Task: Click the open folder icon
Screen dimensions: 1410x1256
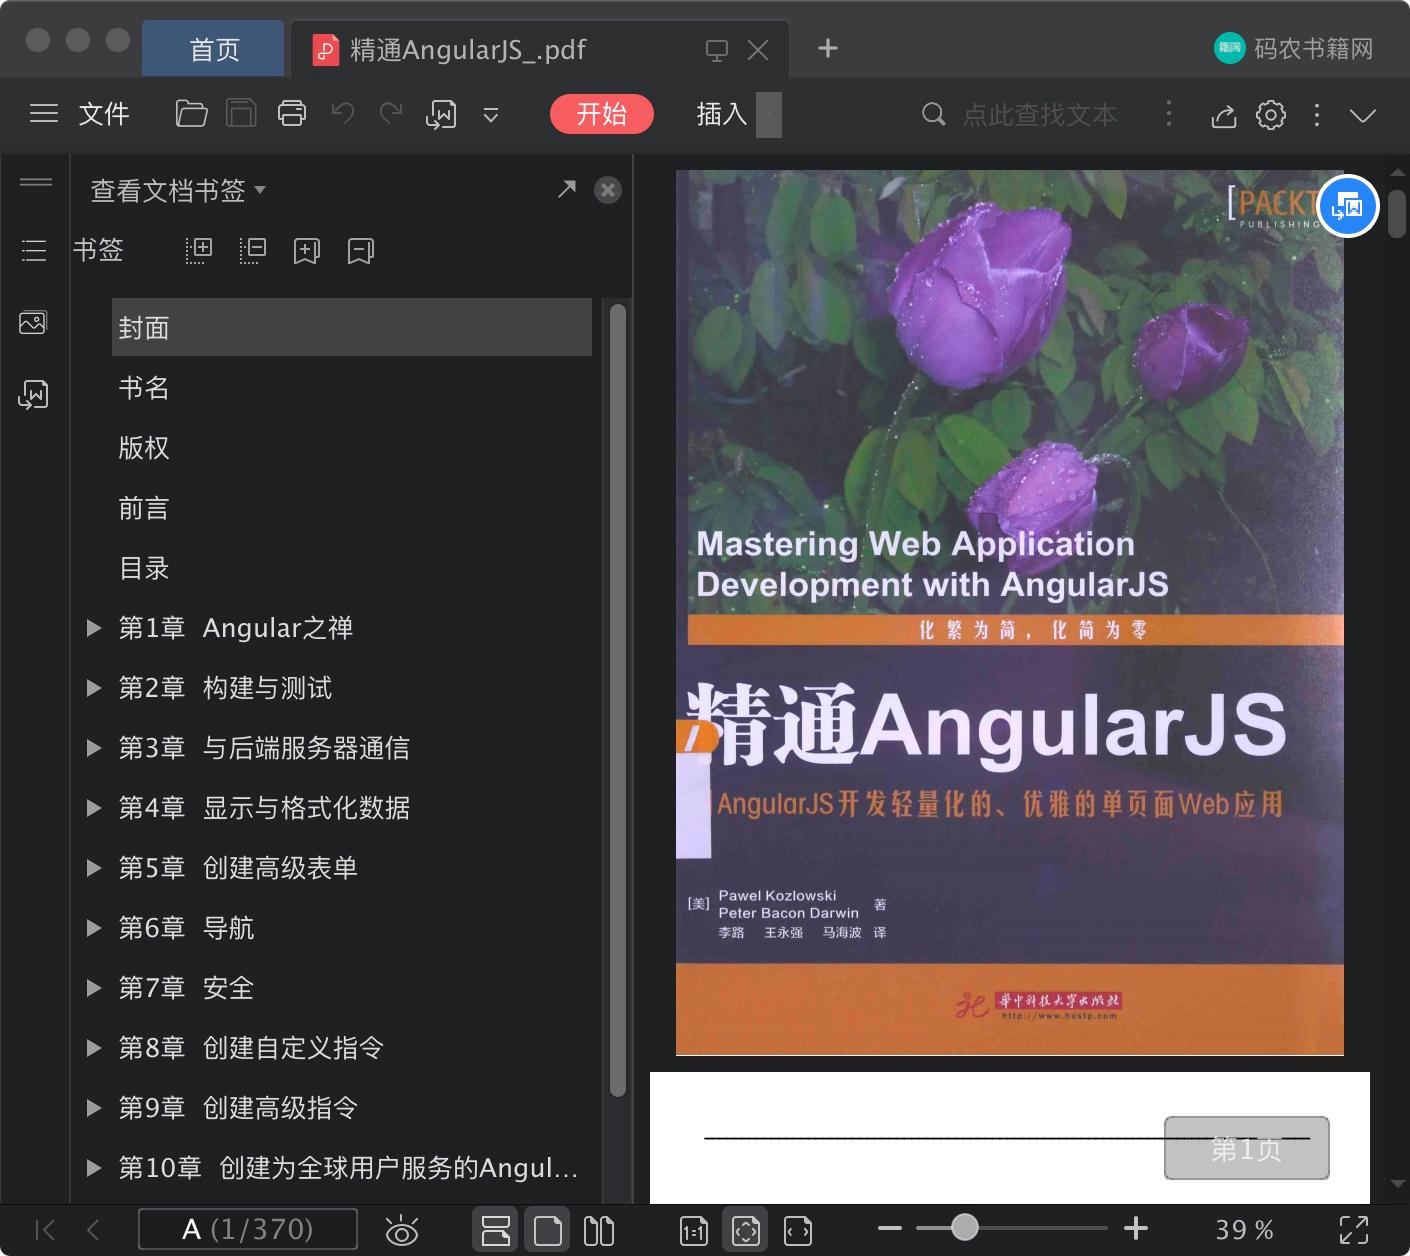Action: pos(191,114)
